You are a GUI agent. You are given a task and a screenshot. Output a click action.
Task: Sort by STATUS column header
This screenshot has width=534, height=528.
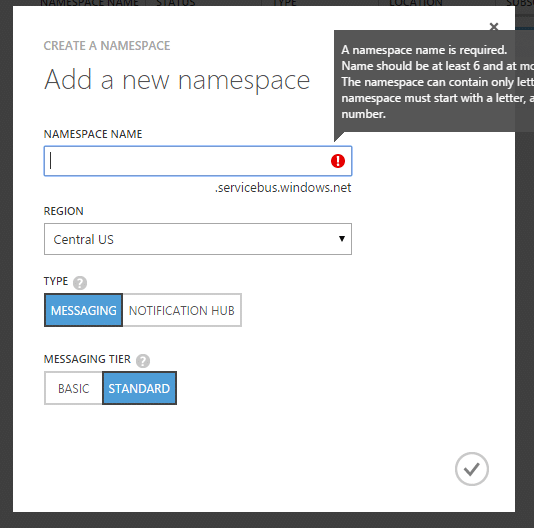click(176, 3)
